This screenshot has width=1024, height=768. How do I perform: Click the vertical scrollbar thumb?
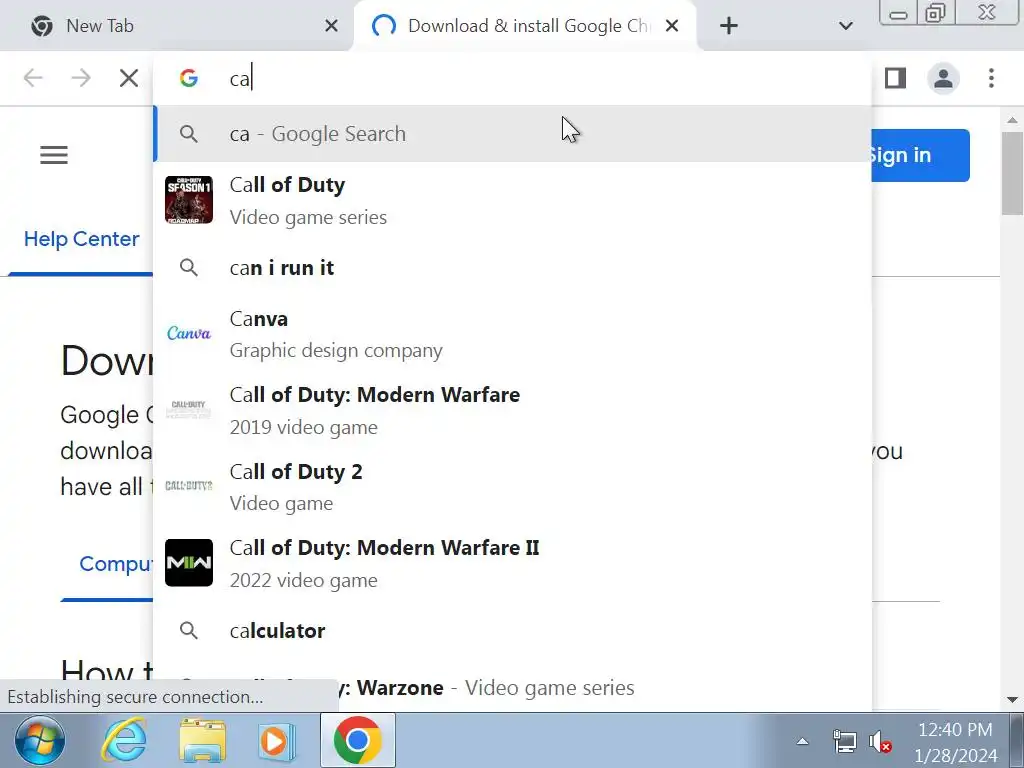coord(1012,172)
